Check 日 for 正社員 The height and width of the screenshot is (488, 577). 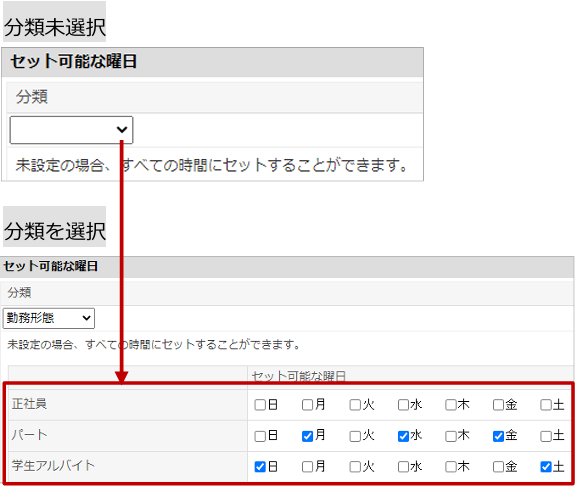260,405
